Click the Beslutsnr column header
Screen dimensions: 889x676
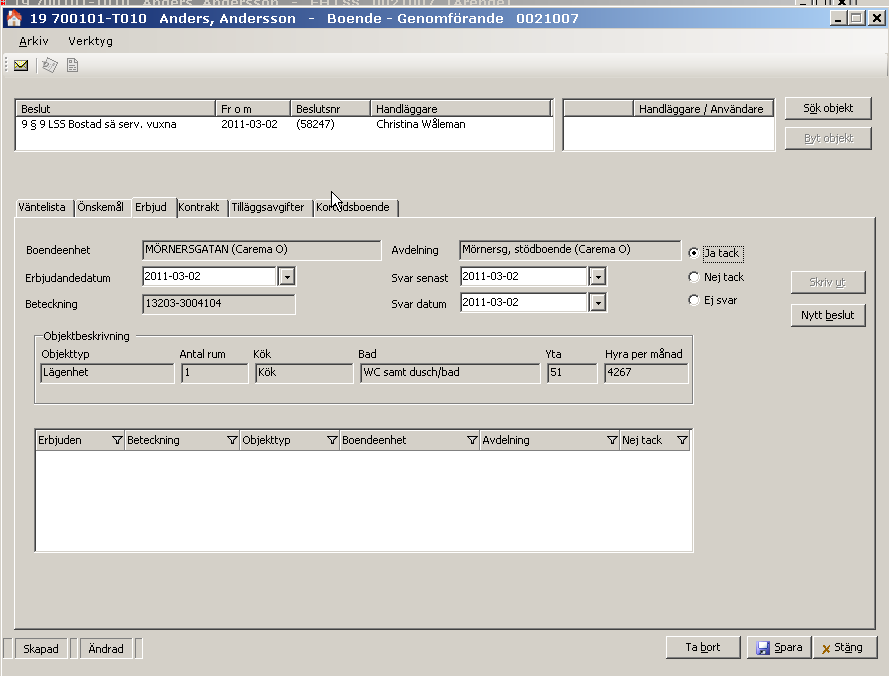pos(331,109)
